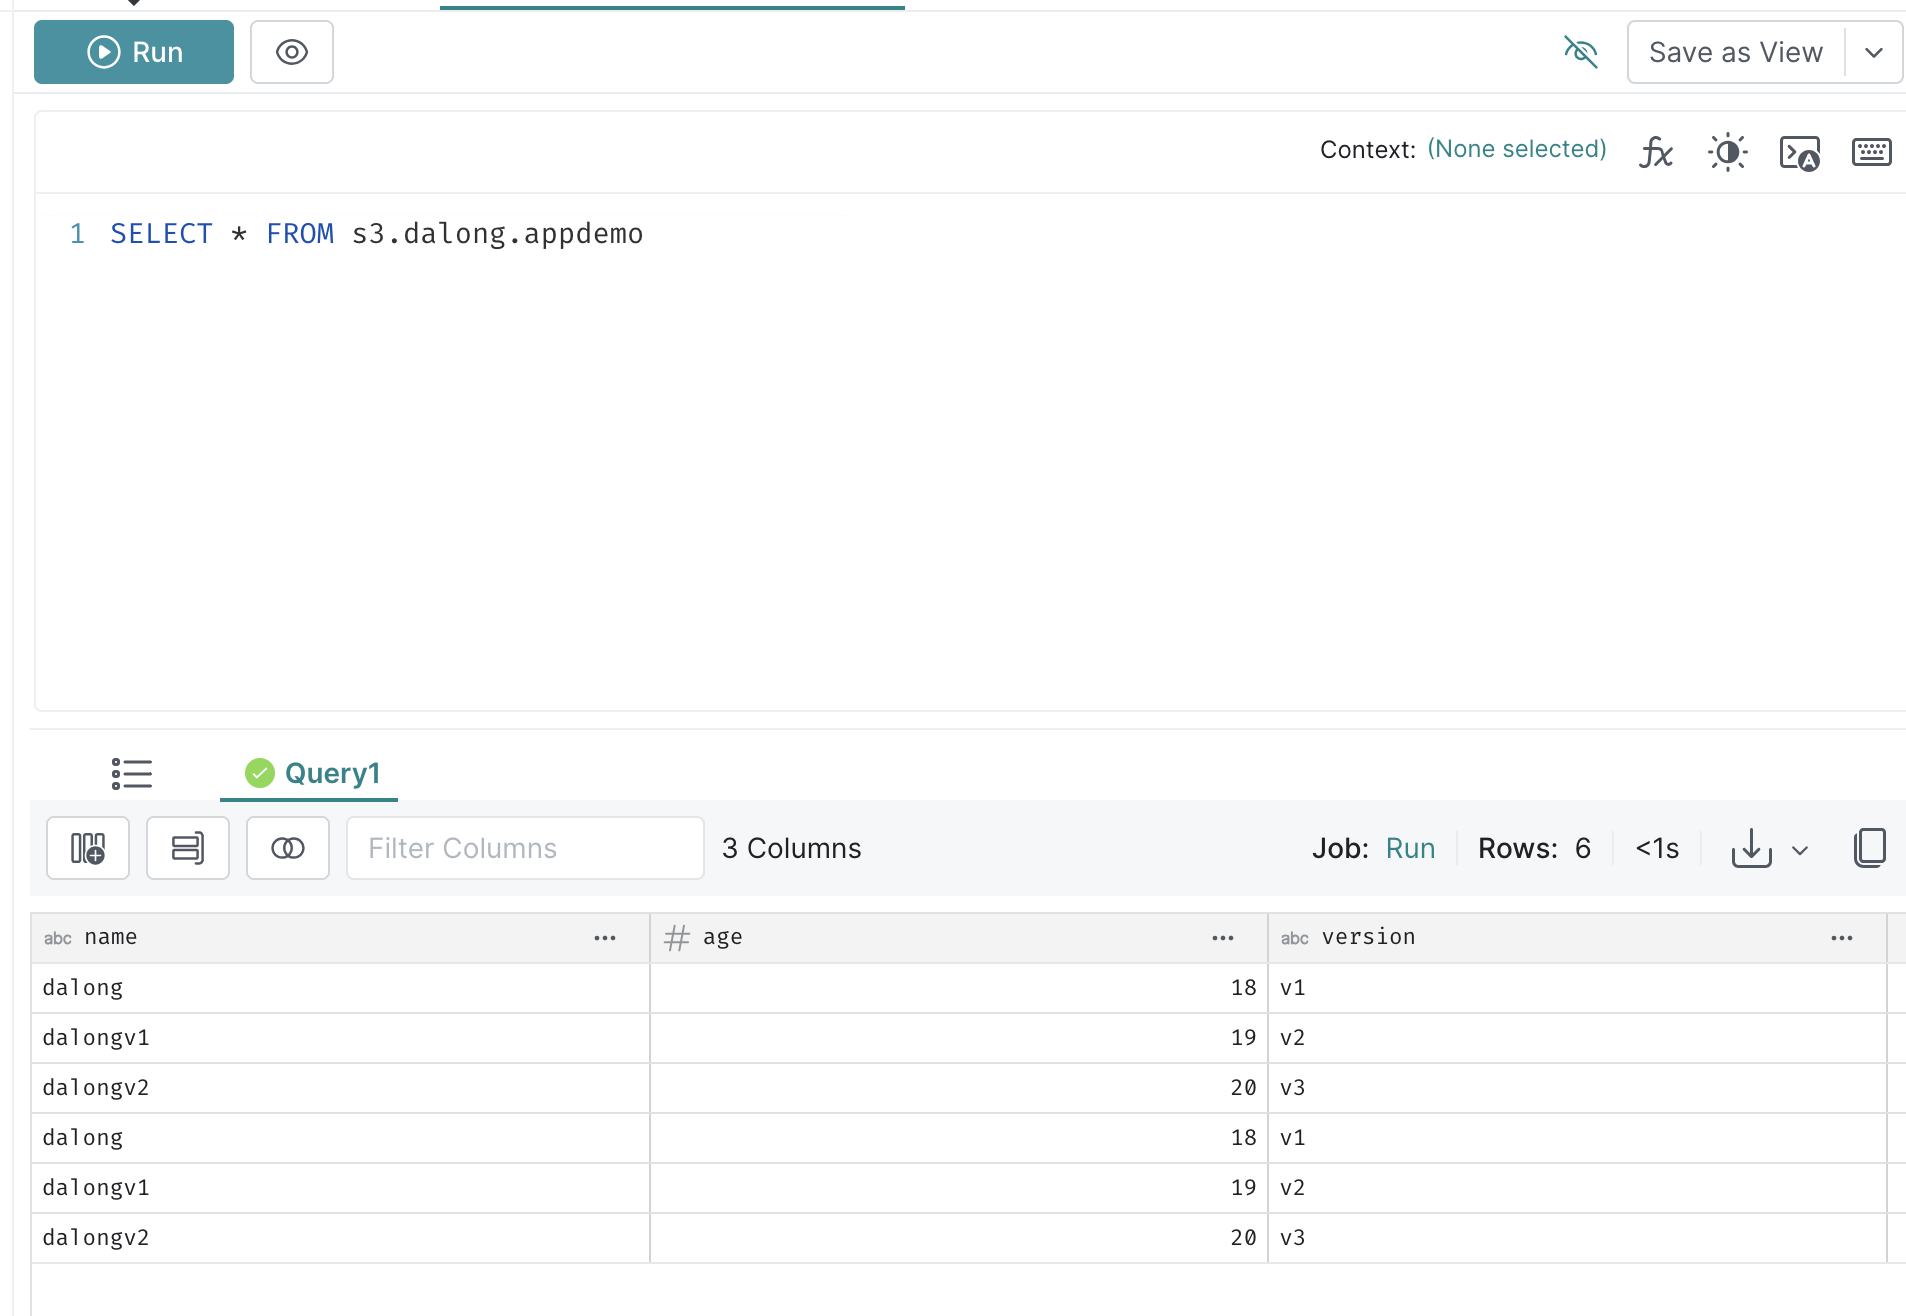Open name column options menu
The height and width of the screenshot is (1316, 1906).
click(x=605, y=938)
